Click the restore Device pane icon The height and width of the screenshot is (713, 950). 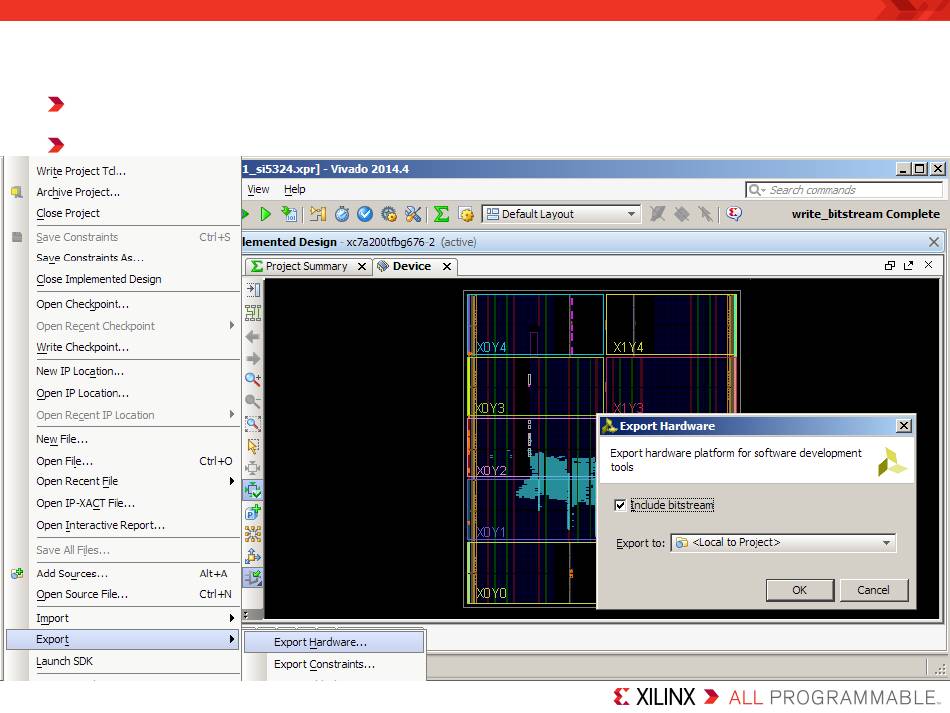[889, 265]
